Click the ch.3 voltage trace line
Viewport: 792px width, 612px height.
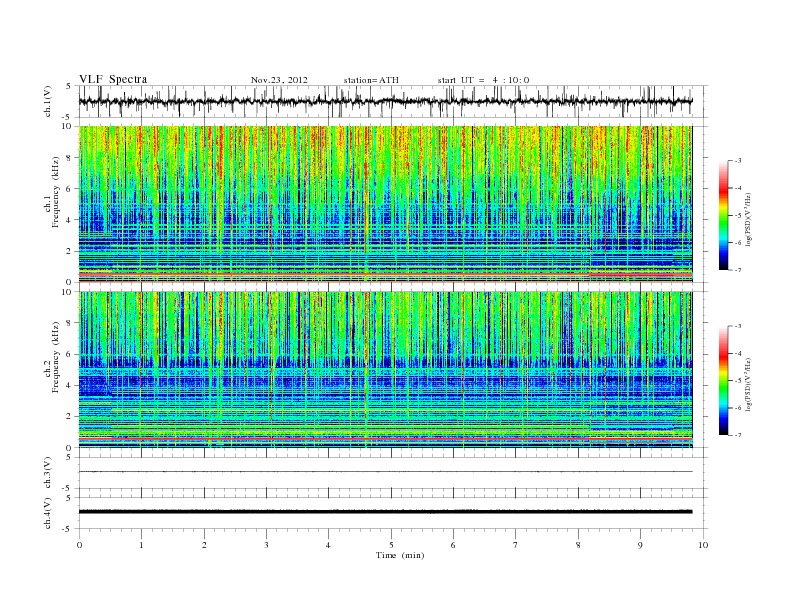click(x=385, y=472)
